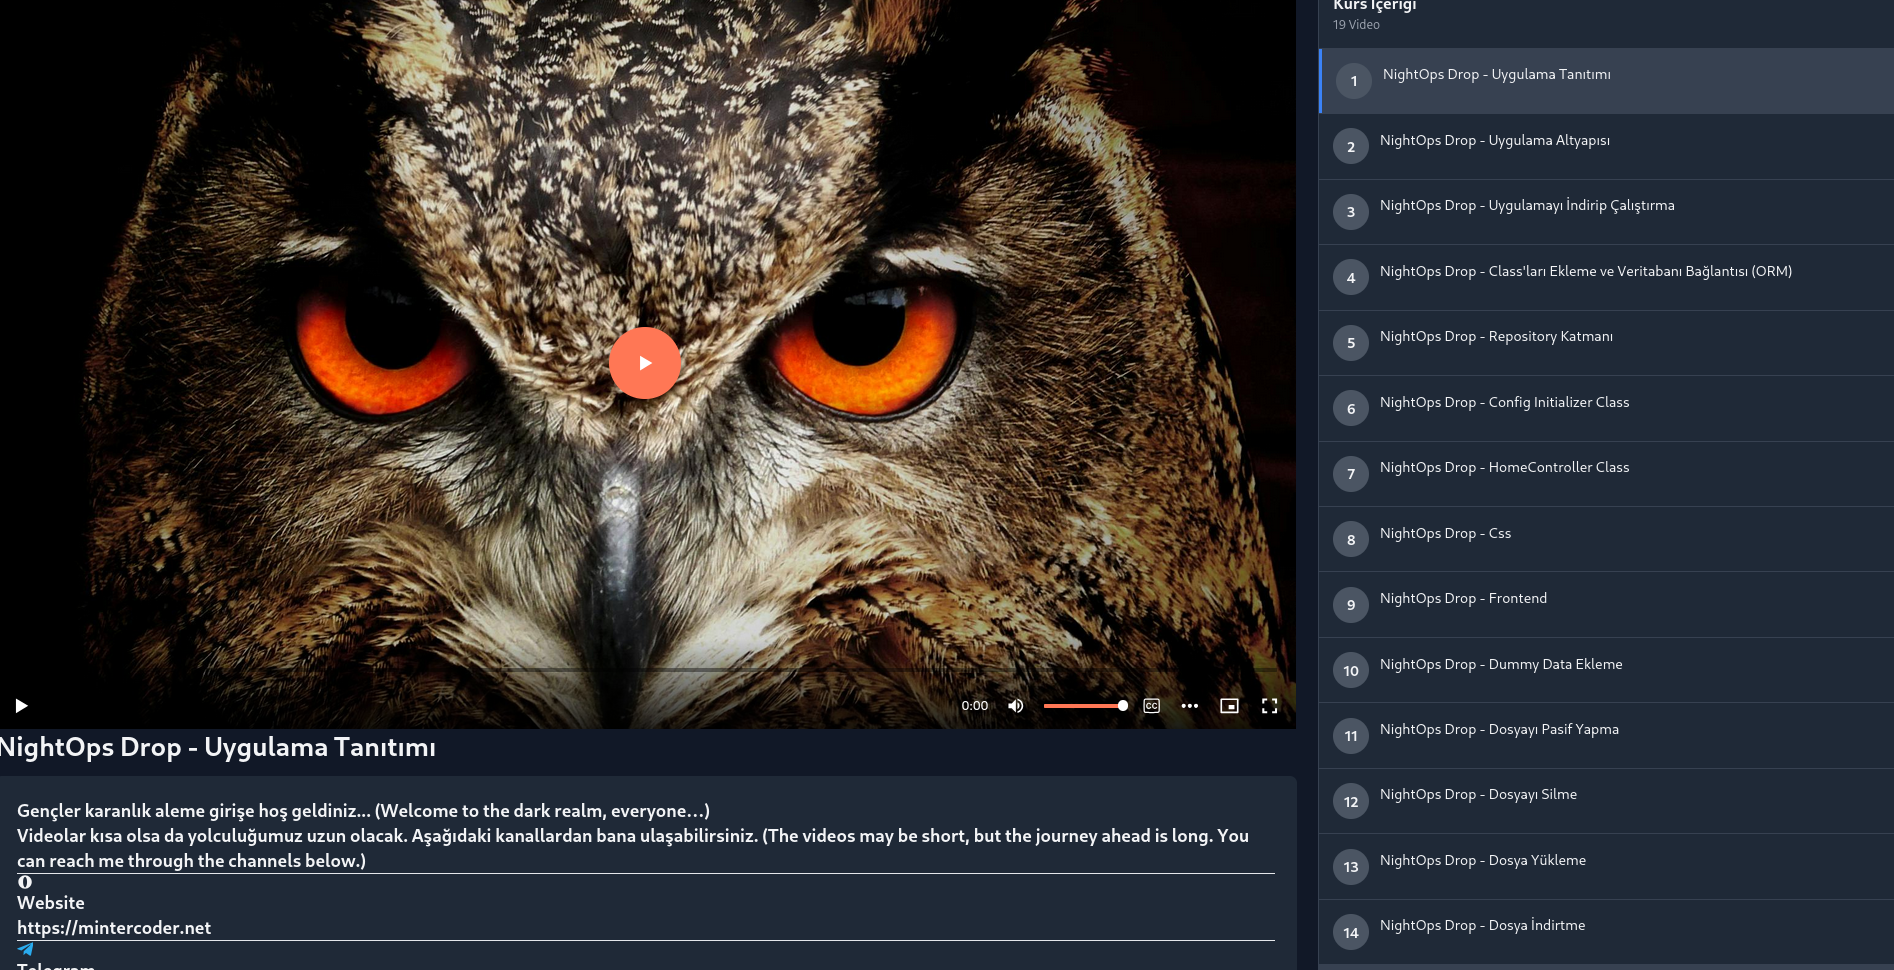Click the video title NightOps Drop - Uygulama Tanıtımı

(x=217, y=747)
